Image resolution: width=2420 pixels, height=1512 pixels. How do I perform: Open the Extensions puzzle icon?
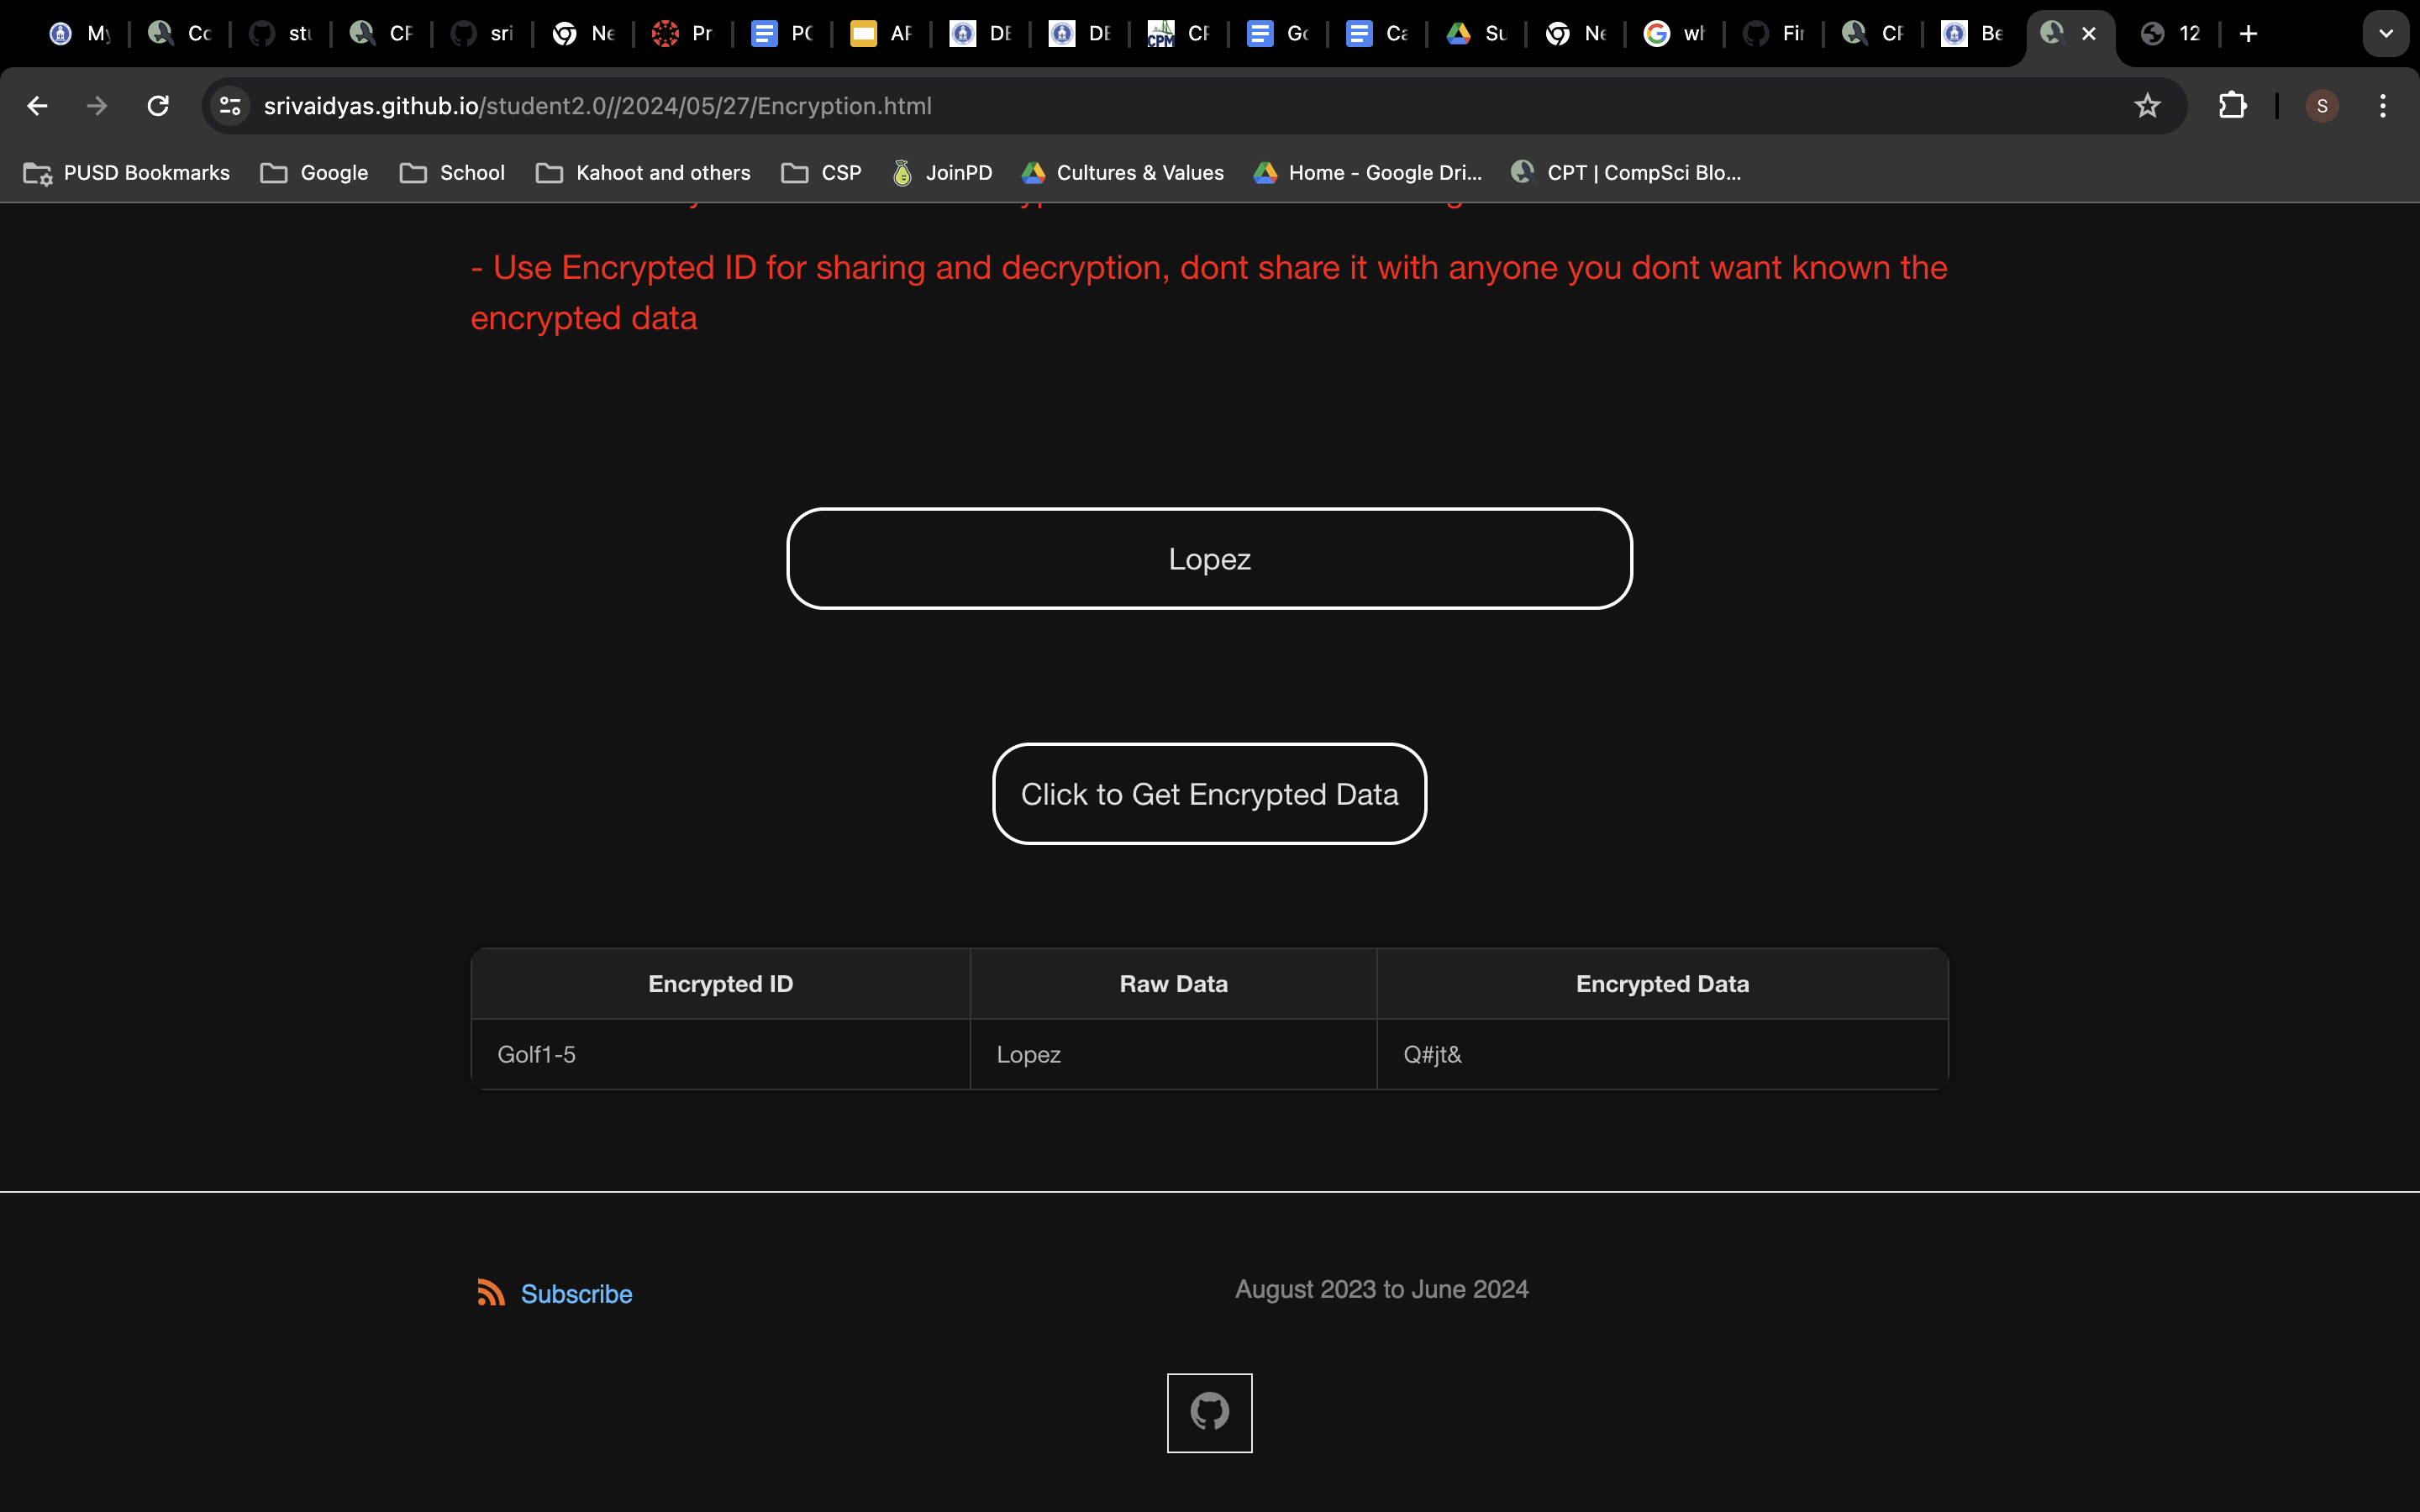pyautogui.click(x=2232, y=106)
